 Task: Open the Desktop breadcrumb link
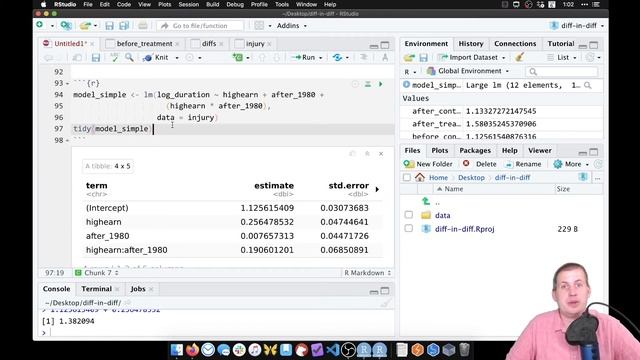tap(471, 178)
